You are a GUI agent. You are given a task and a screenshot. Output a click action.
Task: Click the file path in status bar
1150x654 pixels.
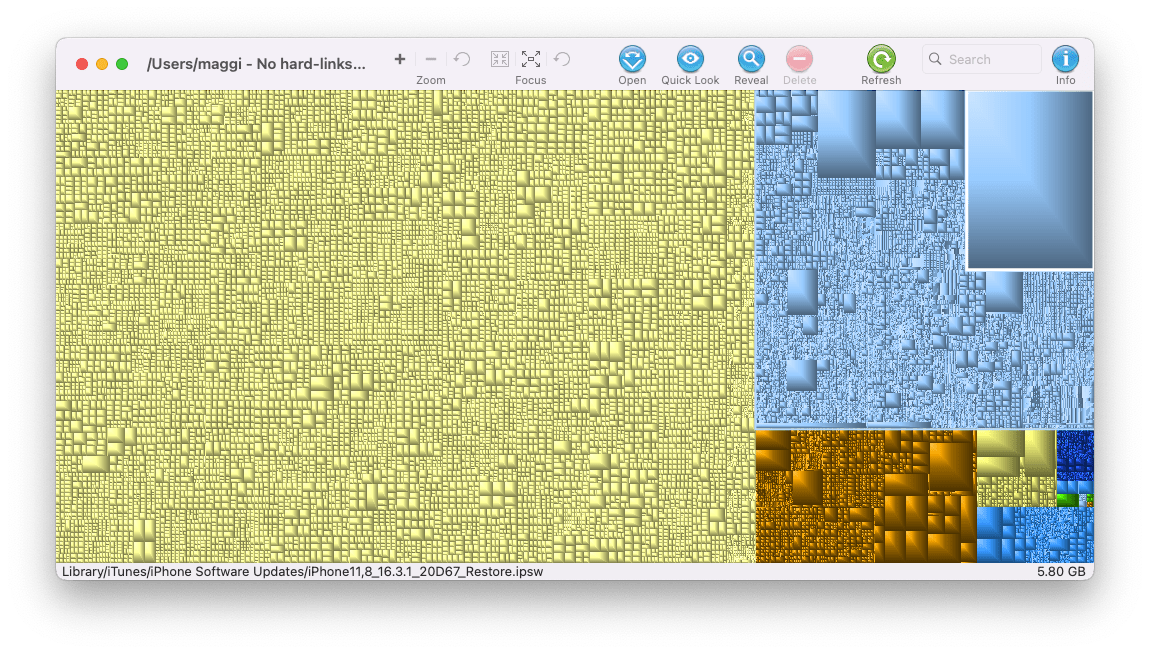point(302,573)
